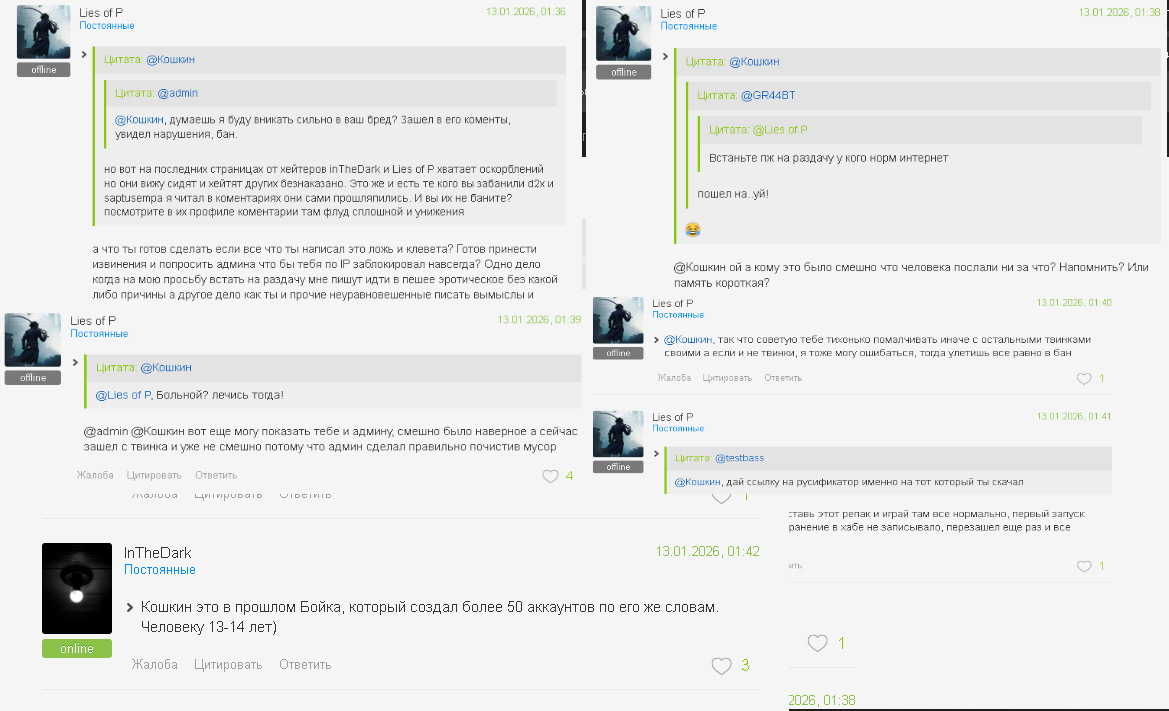Toggle arrow next to 01:40 @Кошкин reply
1169x711 pixels.
click(656, 340)
